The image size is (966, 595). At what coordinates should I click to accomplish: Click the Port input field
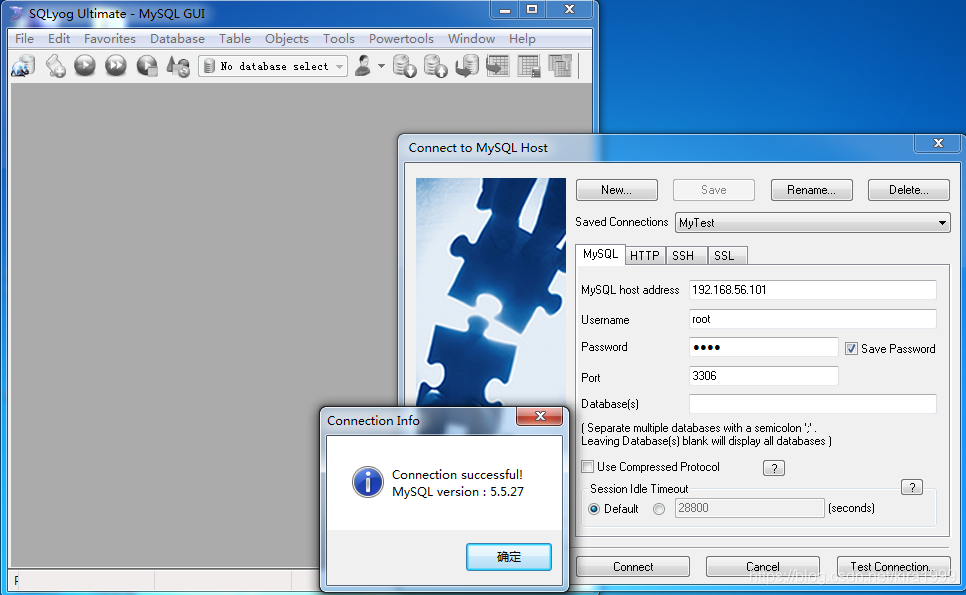tap(763, 376)
